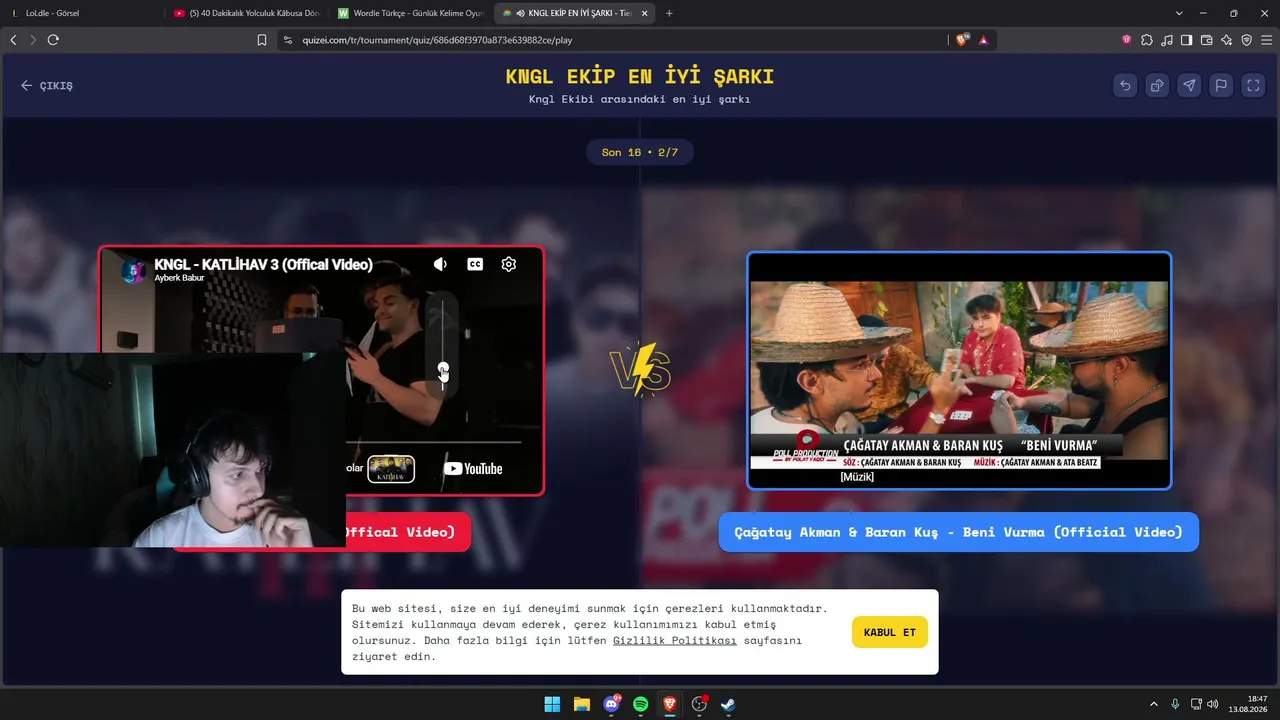Toggle closed captions on KATLİHAV 3 video
Viewport: 1280px width, 720px height.
pyautogui.click(x=475, y=264)
